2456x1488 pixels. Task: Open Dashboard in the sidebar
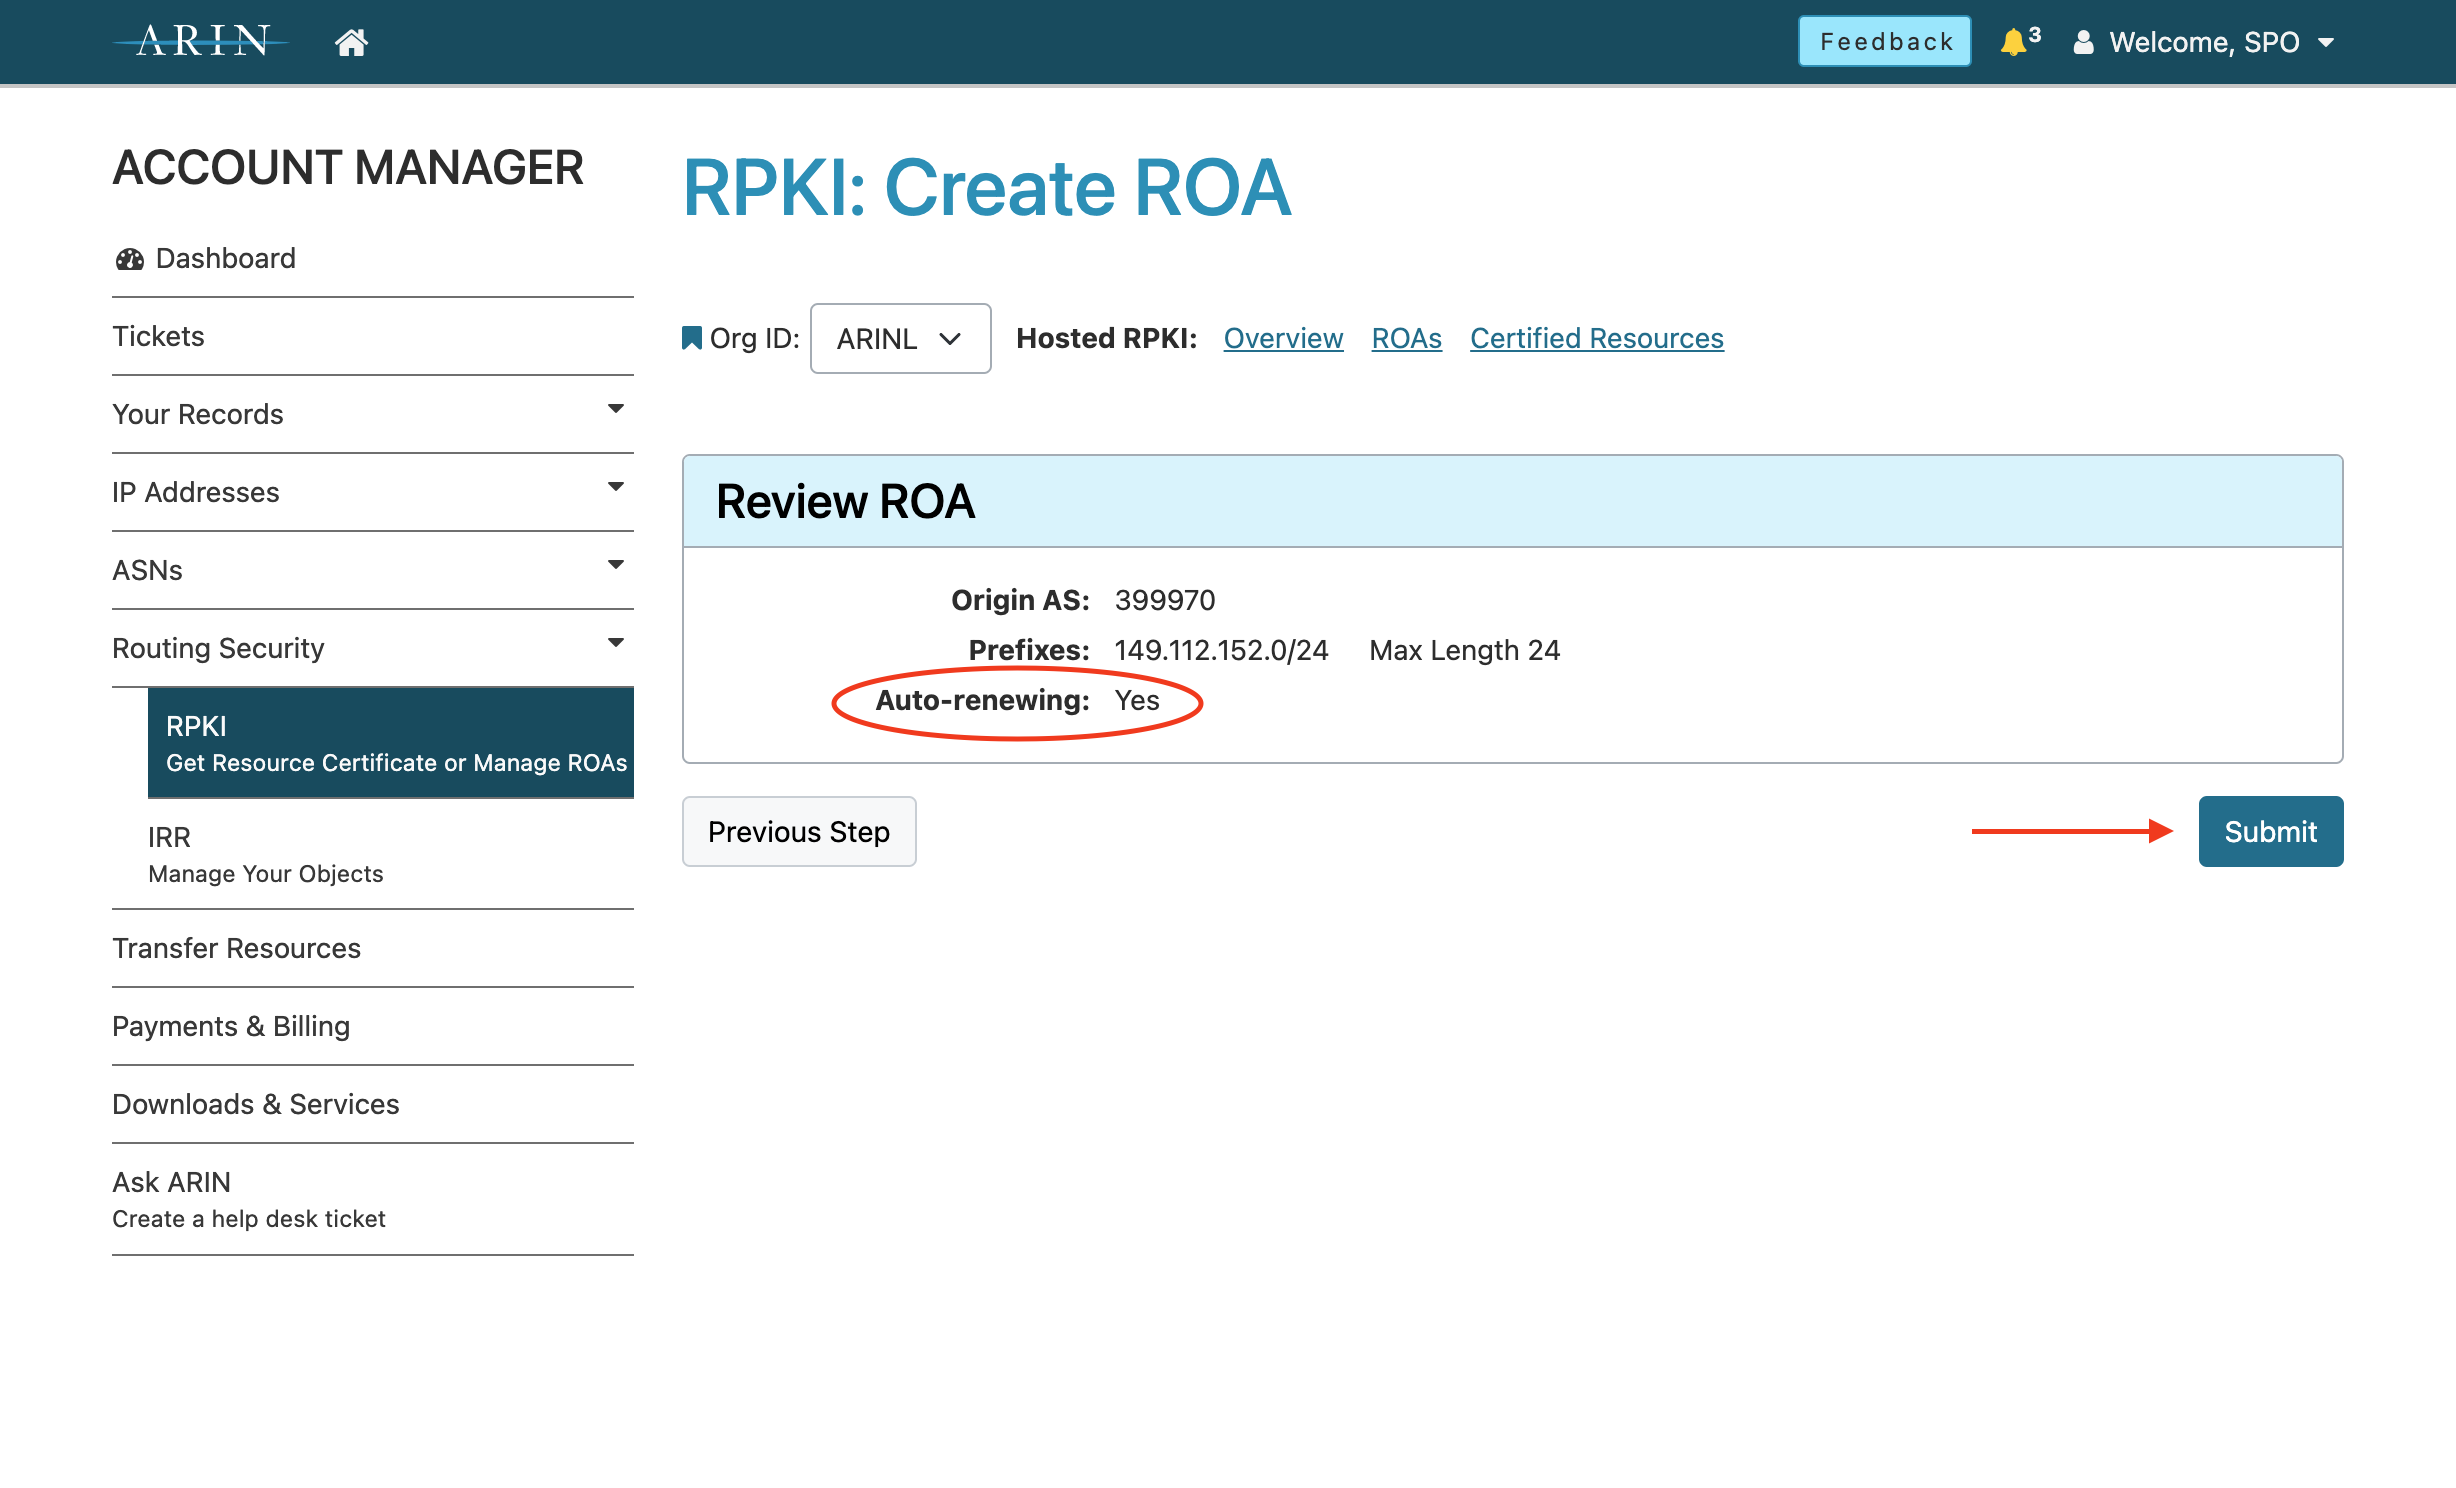point(225,259)
